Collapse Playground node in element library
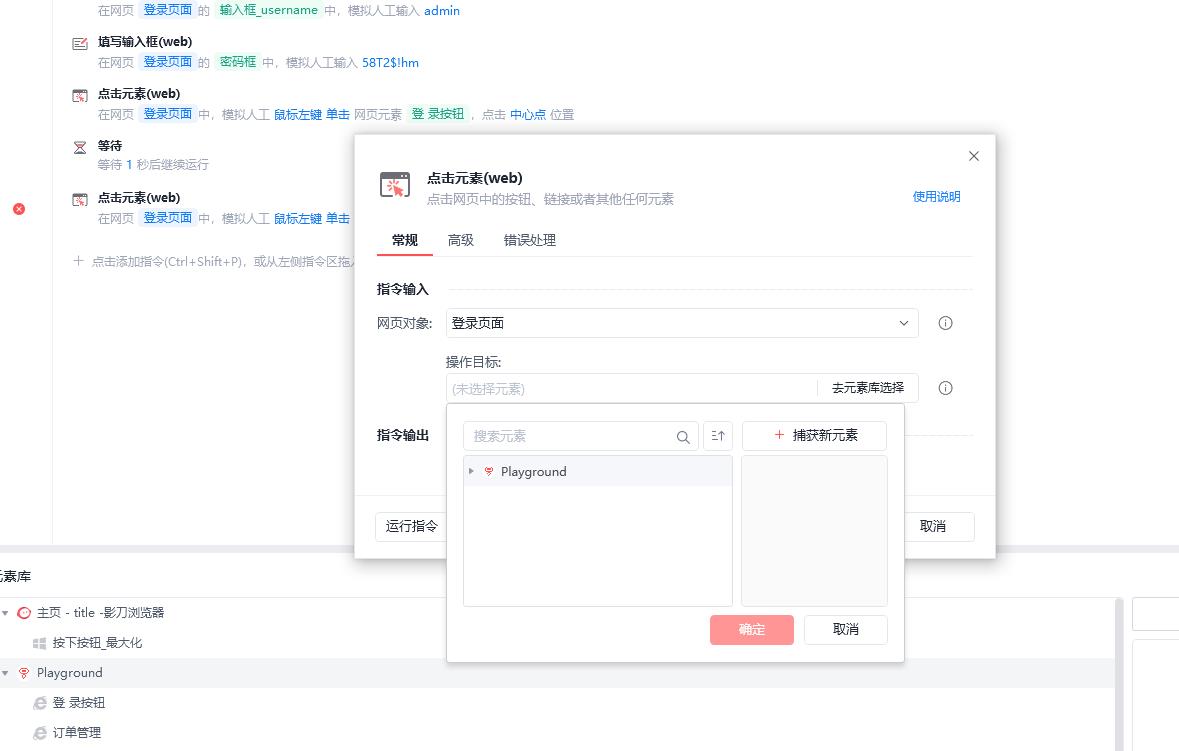This screenshot has width=1179, height=751. (6, 673)
